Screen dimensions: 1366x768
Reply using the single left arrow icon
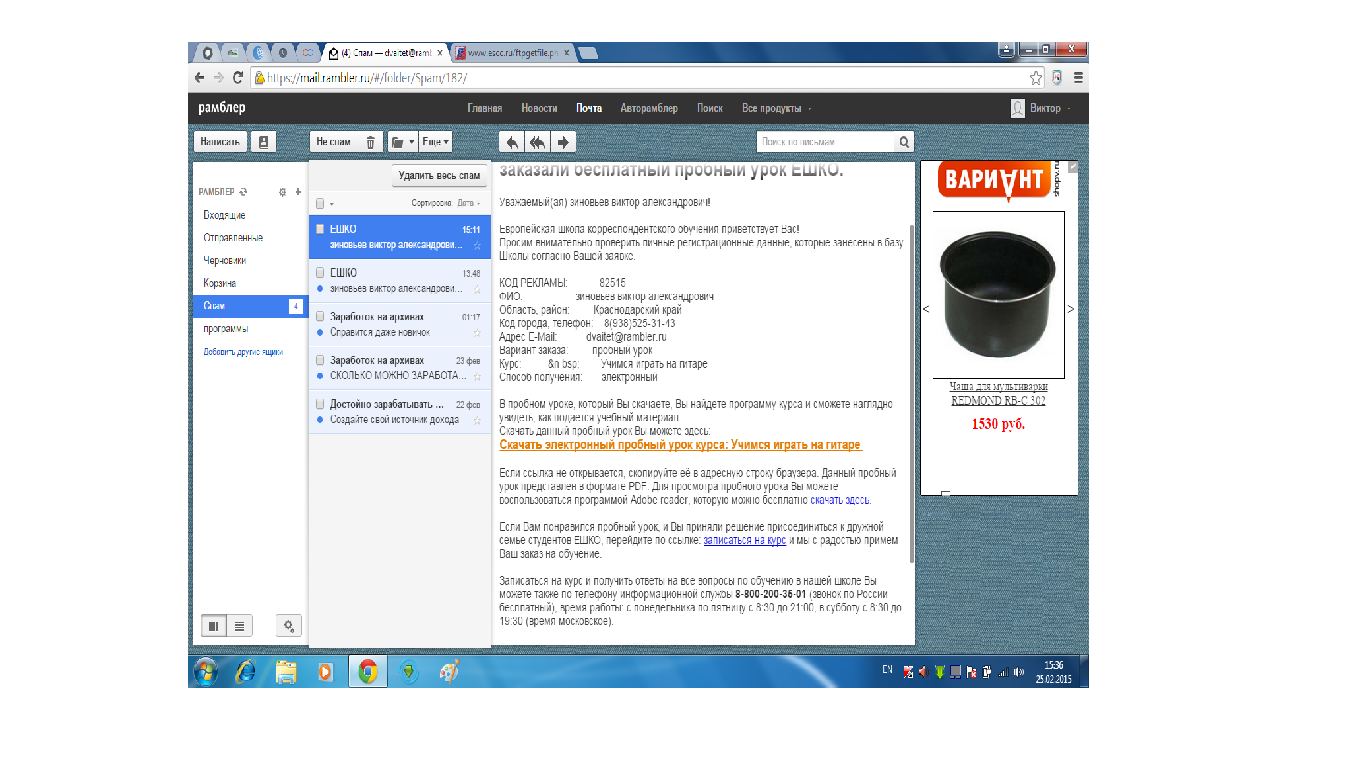512,142
